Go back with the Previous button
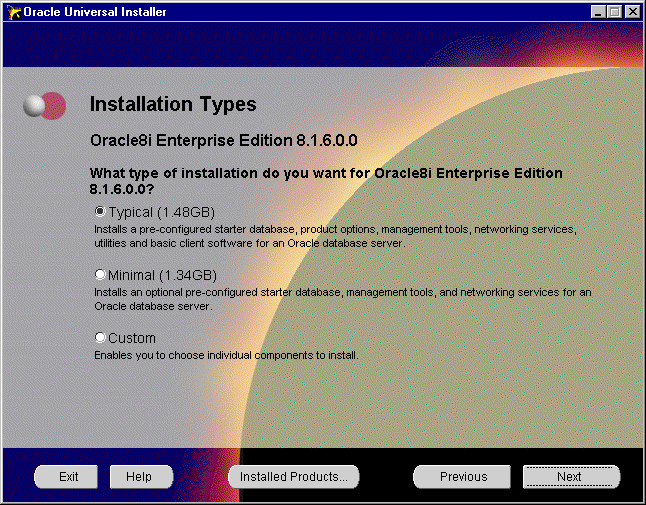The image size is (646, 505). tap(463, 477)
